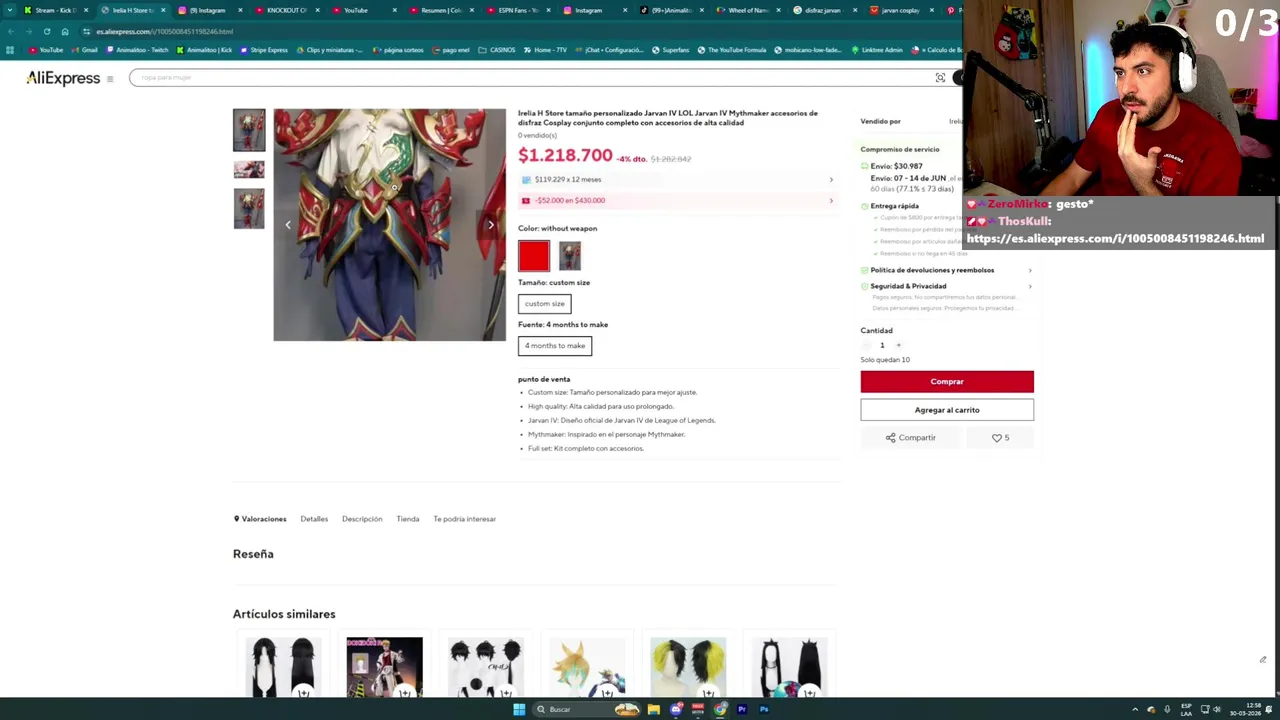Switch to ESPN Fans browser tab
Image resolution: width=1280 pixels, height=720 pixels.
pos(519,10)
